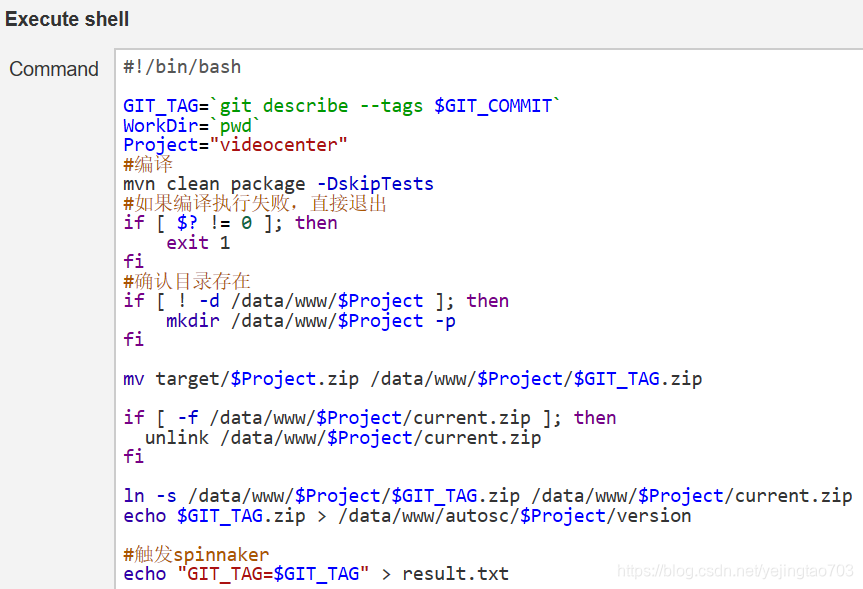Click the 'if [ $? != 0 ]; then' line
The width and height of the screenshot is (863, 589).
(230, 223)
